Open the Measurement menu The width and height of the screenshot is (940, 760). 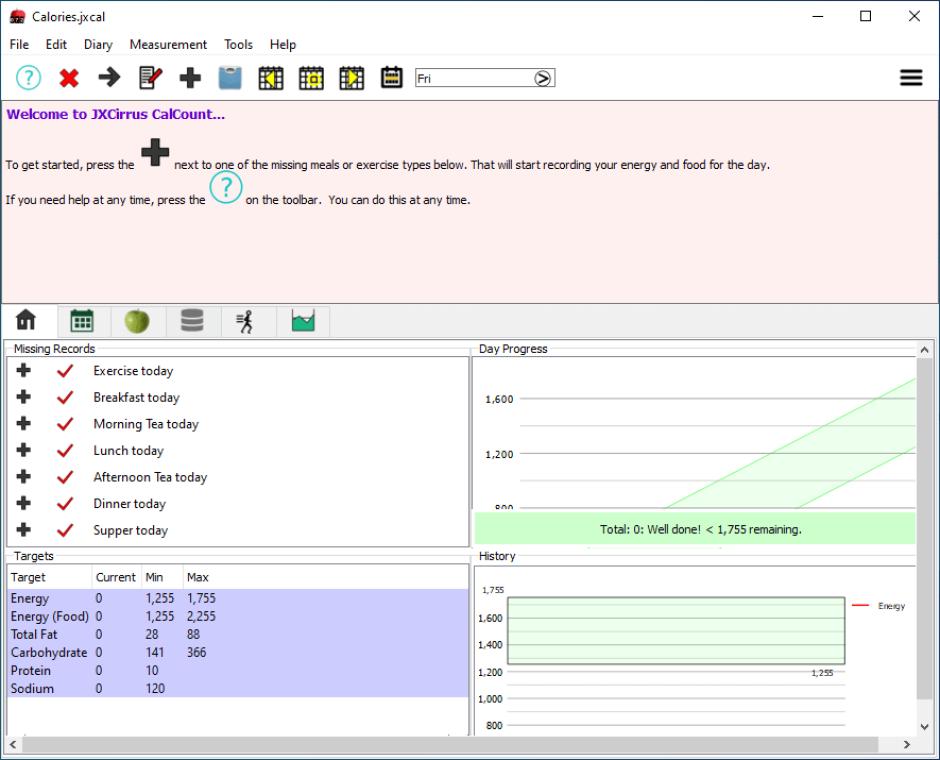(168, 44)
